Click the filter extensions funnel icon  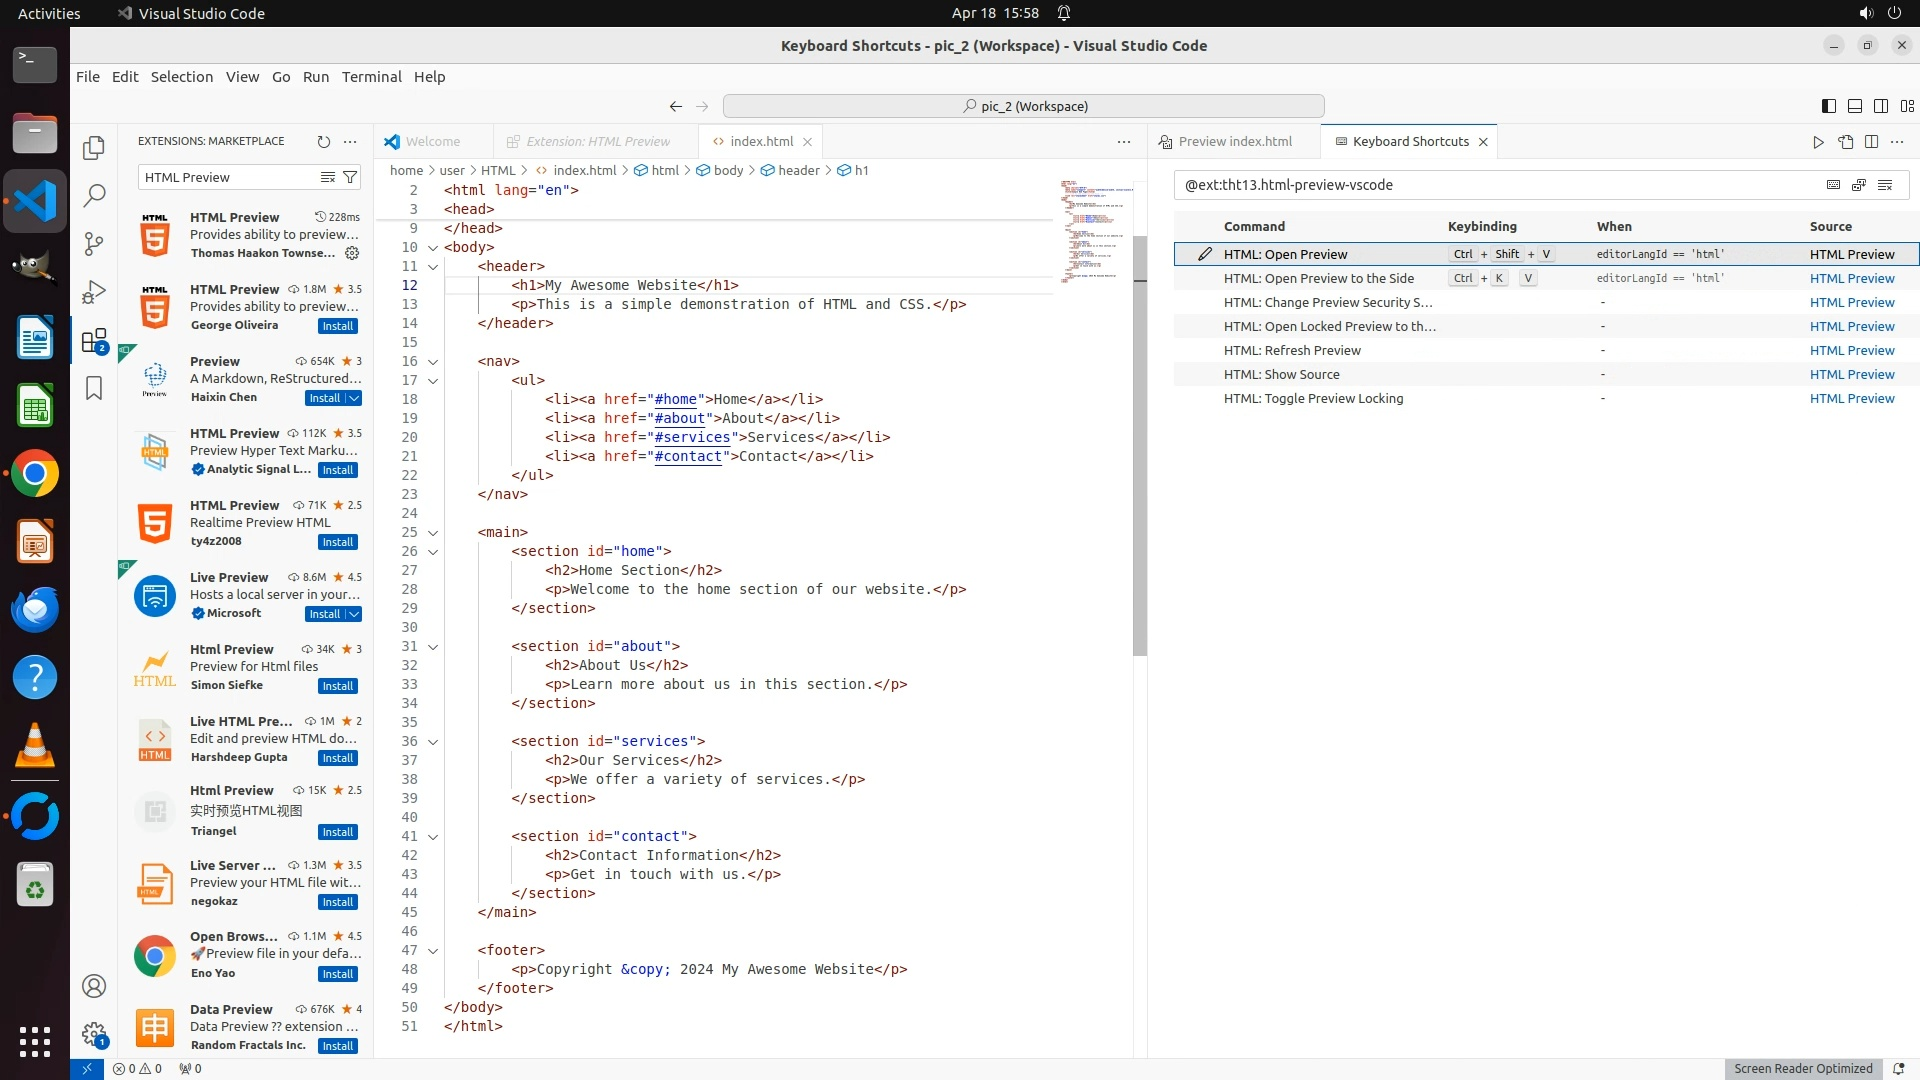click(x=350, y=177)
